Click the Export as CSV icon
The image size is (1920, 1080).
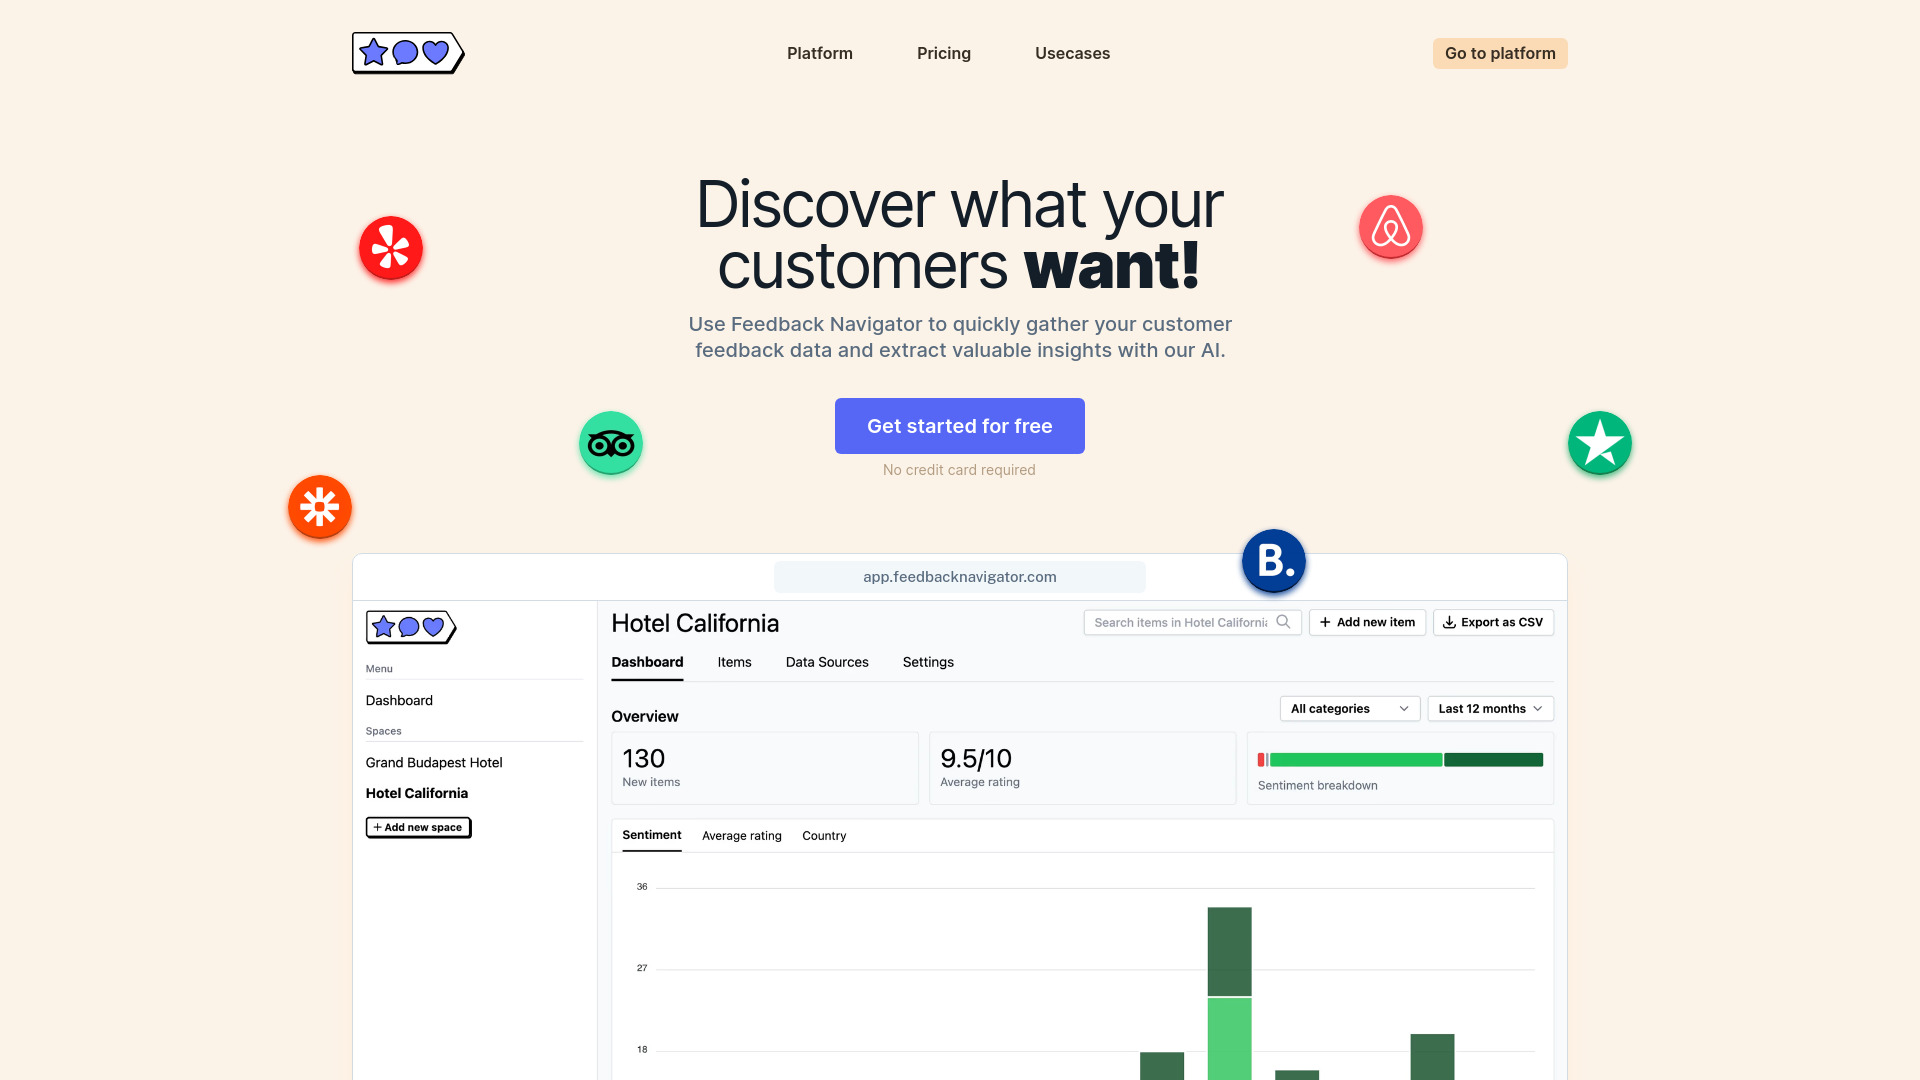1449,621
